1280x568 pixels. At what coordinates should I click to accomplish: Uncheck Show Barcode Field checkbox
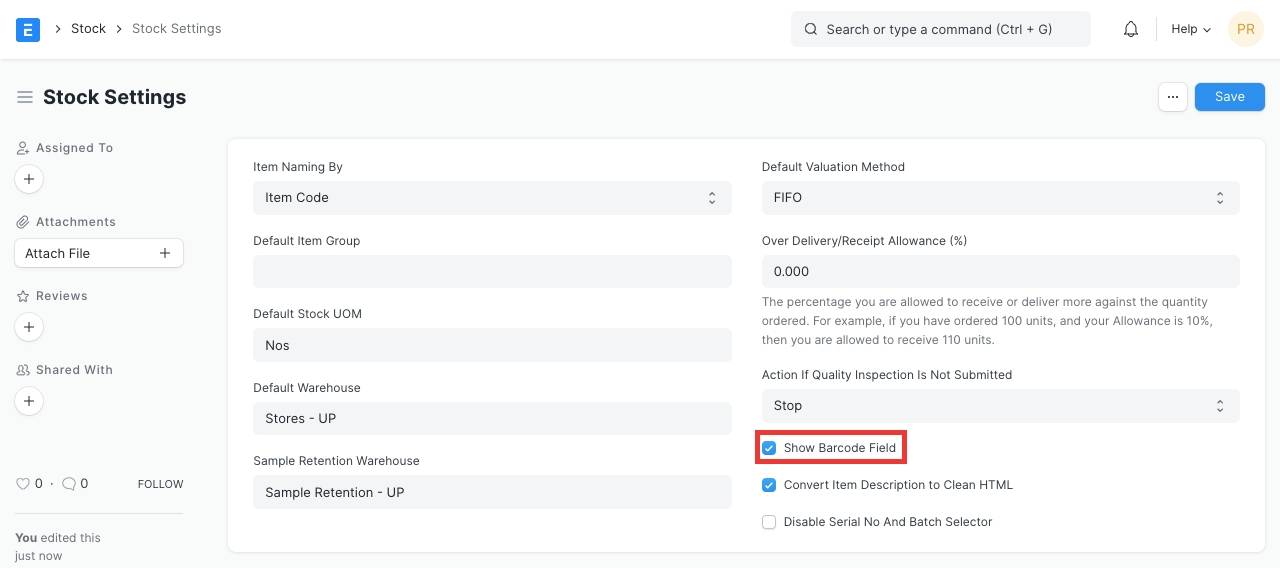(769, 448)
